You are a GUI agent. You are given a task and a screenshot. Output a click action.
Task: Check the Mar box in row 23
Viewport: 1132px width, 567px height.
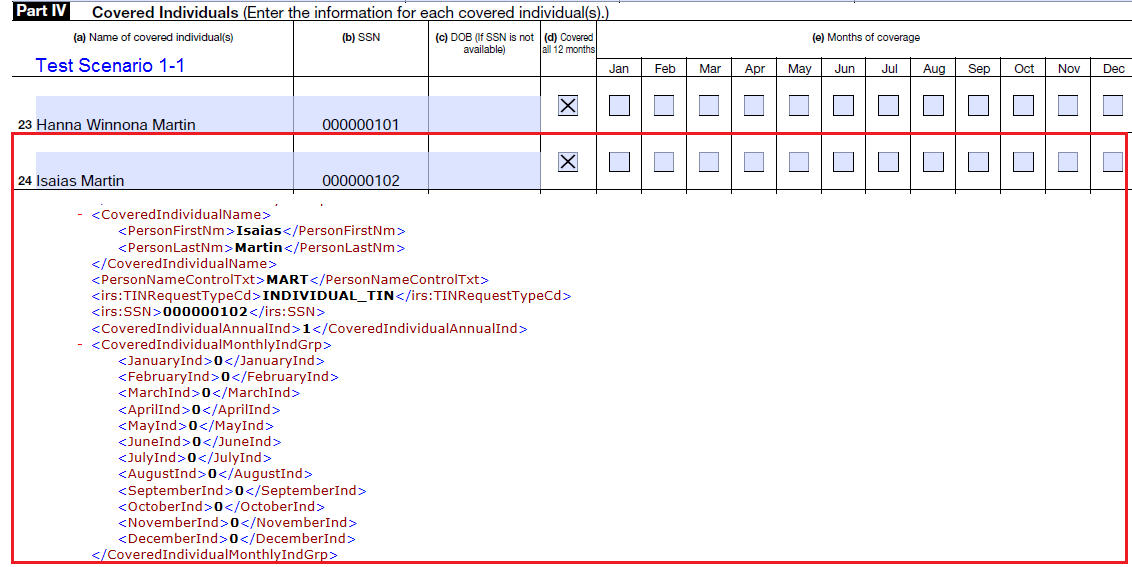(709, 106)
